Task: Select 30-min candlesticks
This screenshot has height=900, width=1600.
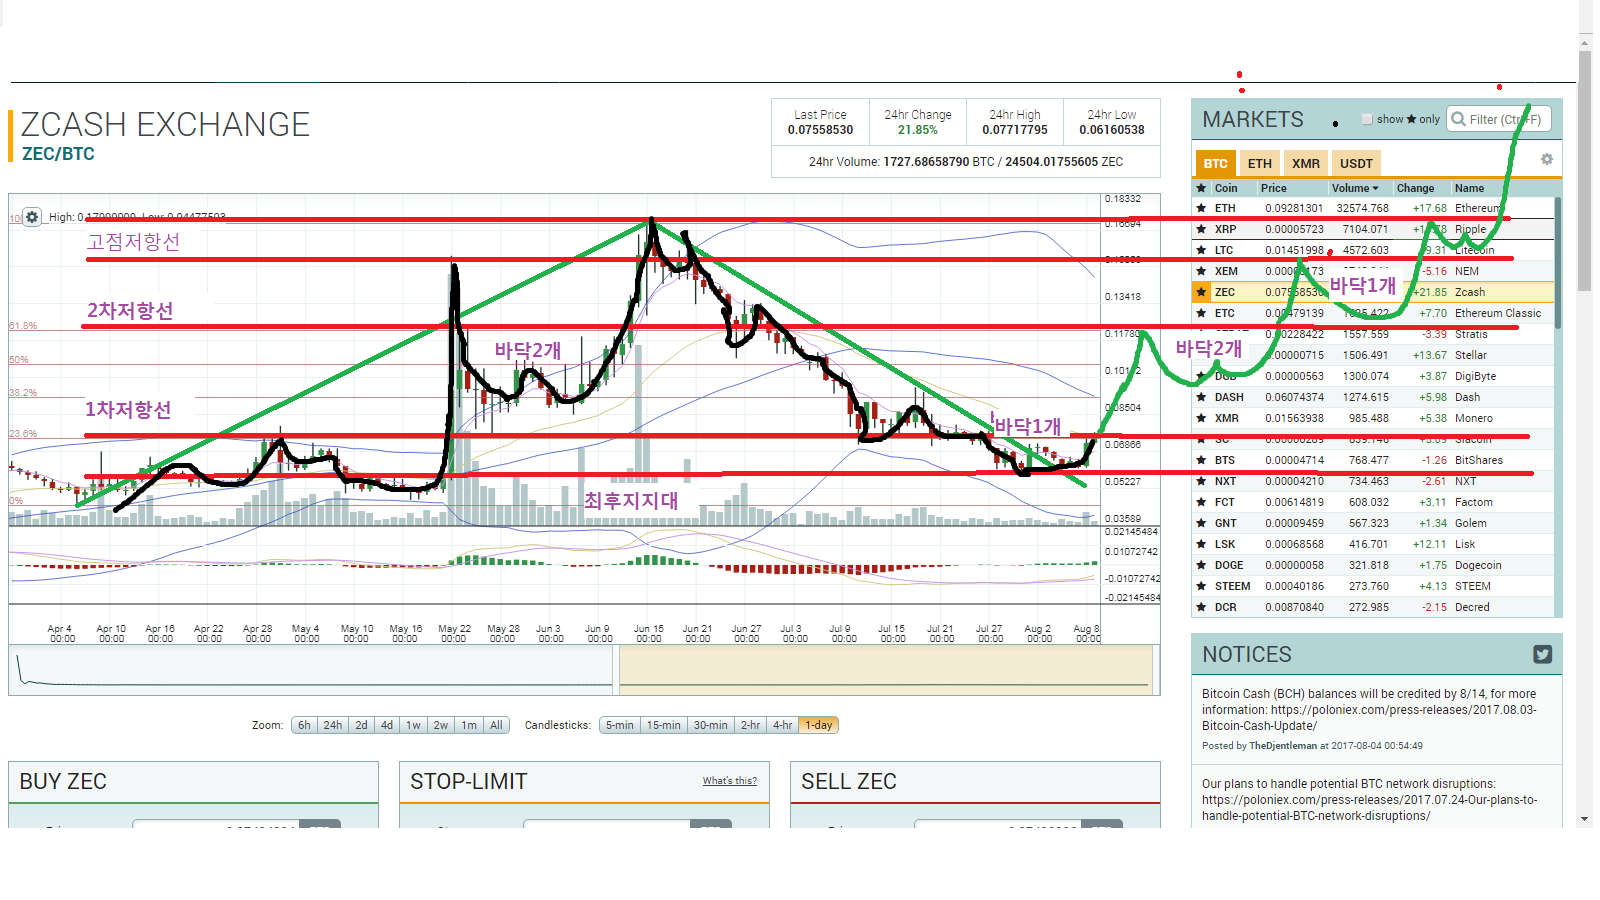Action: pyautogui.click(x=711, y=725)
